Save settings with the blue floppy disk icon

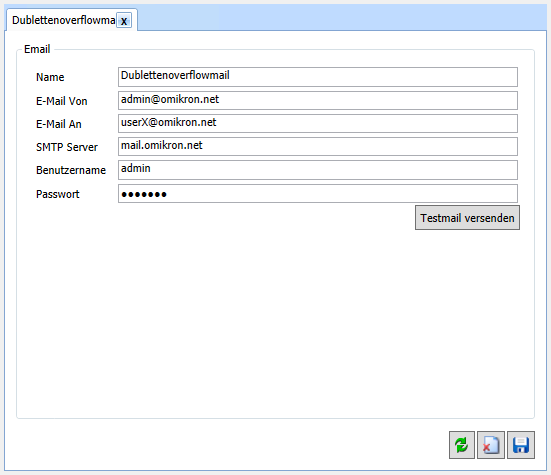coord(521,445)
